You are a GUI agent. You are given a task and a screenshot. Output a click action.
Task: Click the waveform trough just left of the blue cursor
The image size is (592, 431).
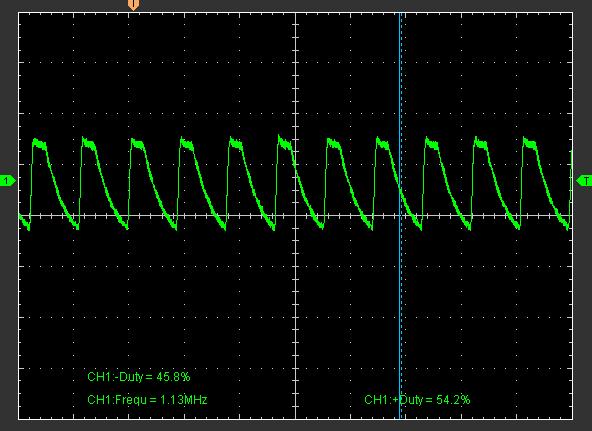pos(371,226)
